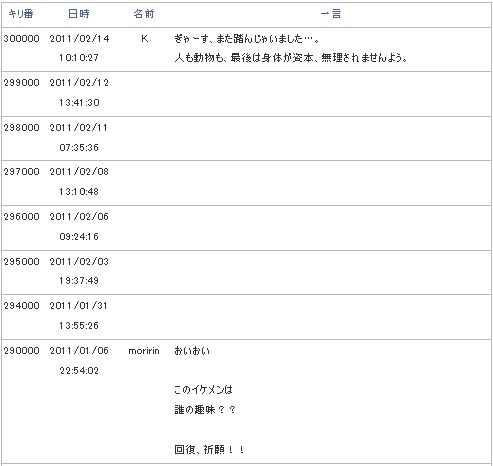
Task: Click the date 2011/02/06
Action: pyautogui.click(x=79, y=217)
